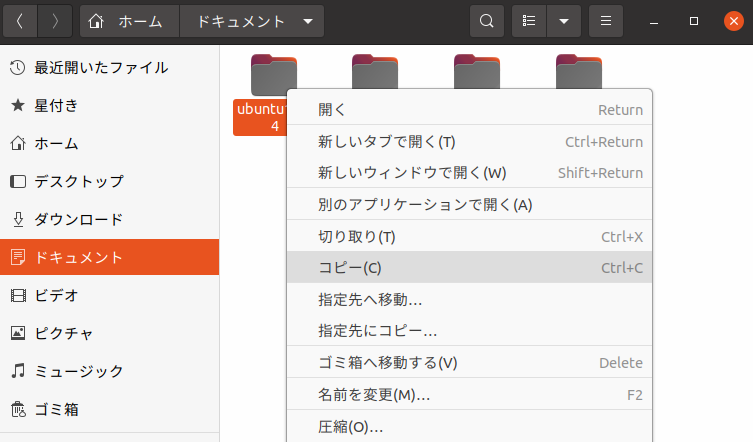Expand the ドキュメント path dropdown arrow
The width and height of the screenshot is (753, 442).
pos(307,21)
